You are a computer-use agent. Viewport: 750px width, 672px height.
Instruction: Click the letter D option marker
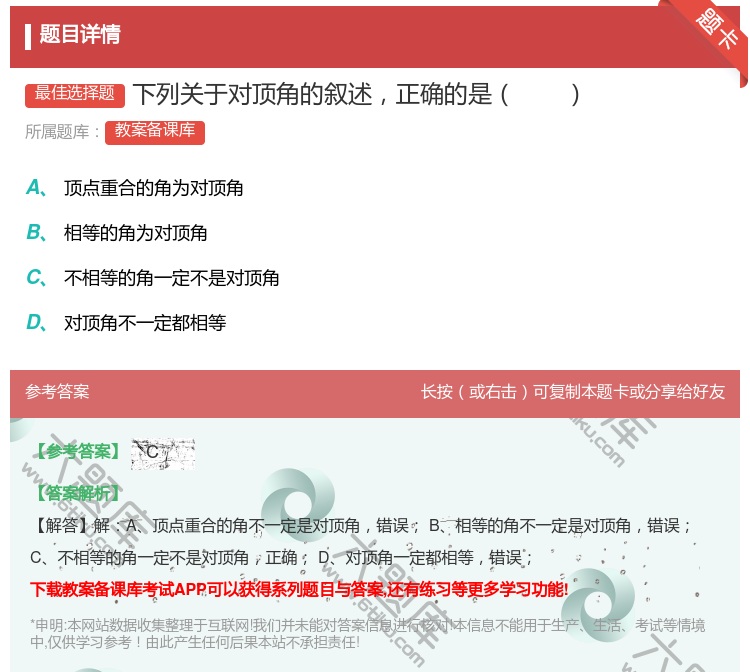tap(36, 323)
